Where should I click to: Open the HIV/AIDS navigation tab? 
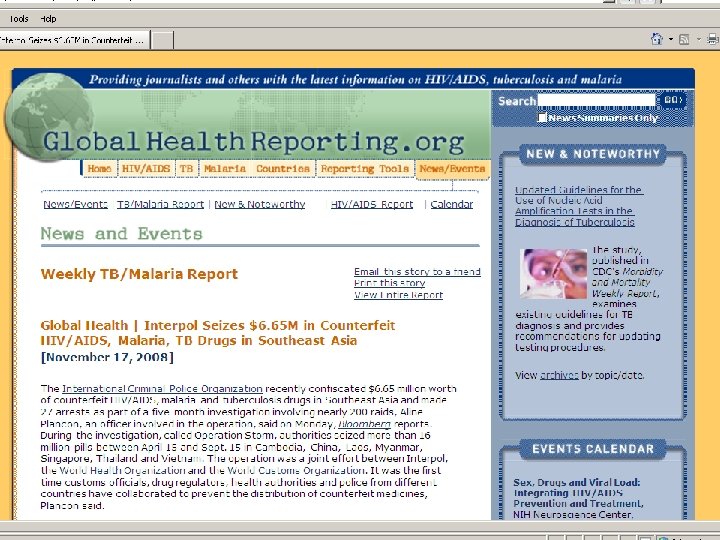tap(146, 169)
